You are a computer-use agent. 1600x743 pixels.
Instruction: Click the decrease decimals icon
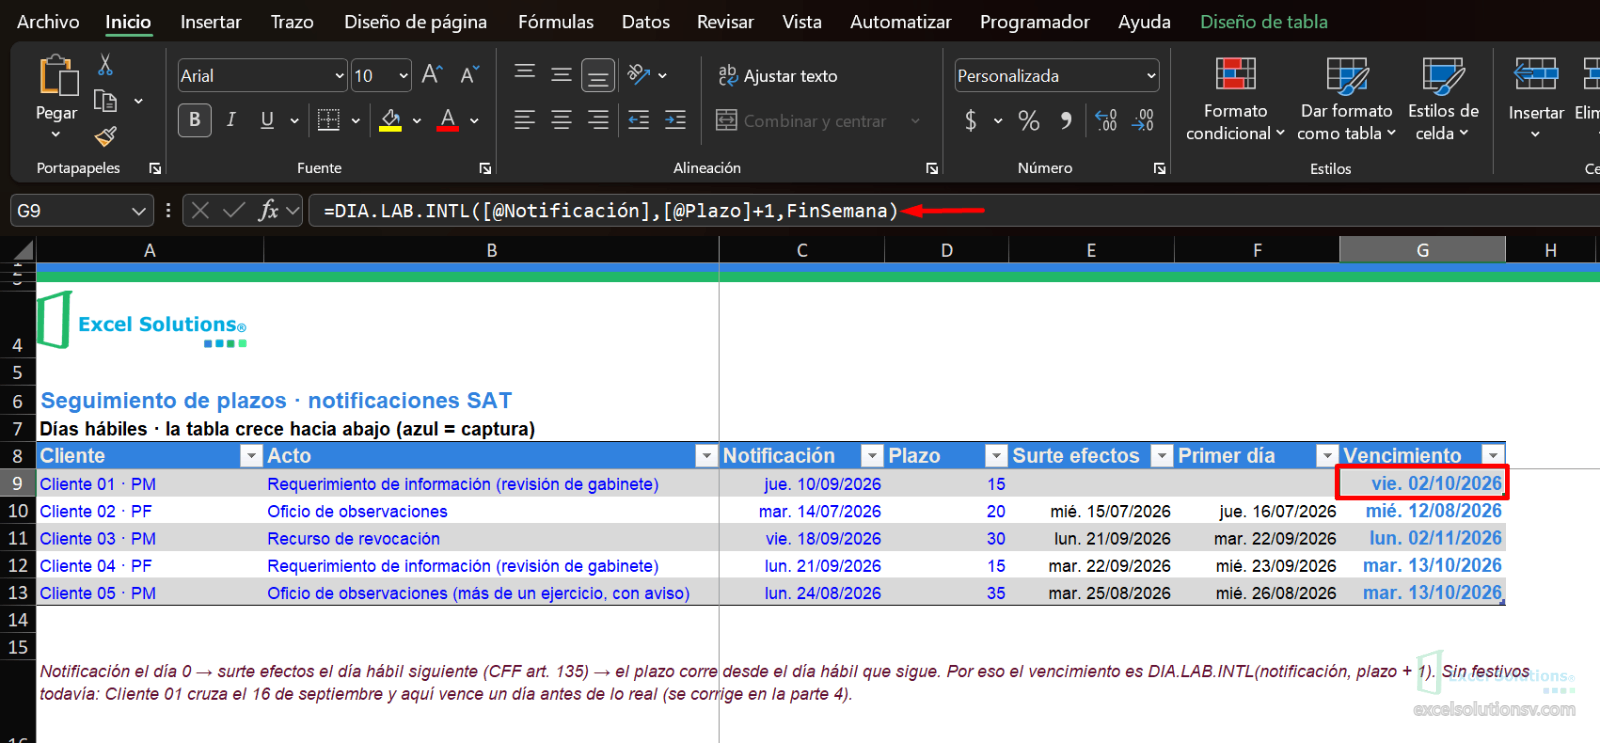click(x=1143, y=121)
